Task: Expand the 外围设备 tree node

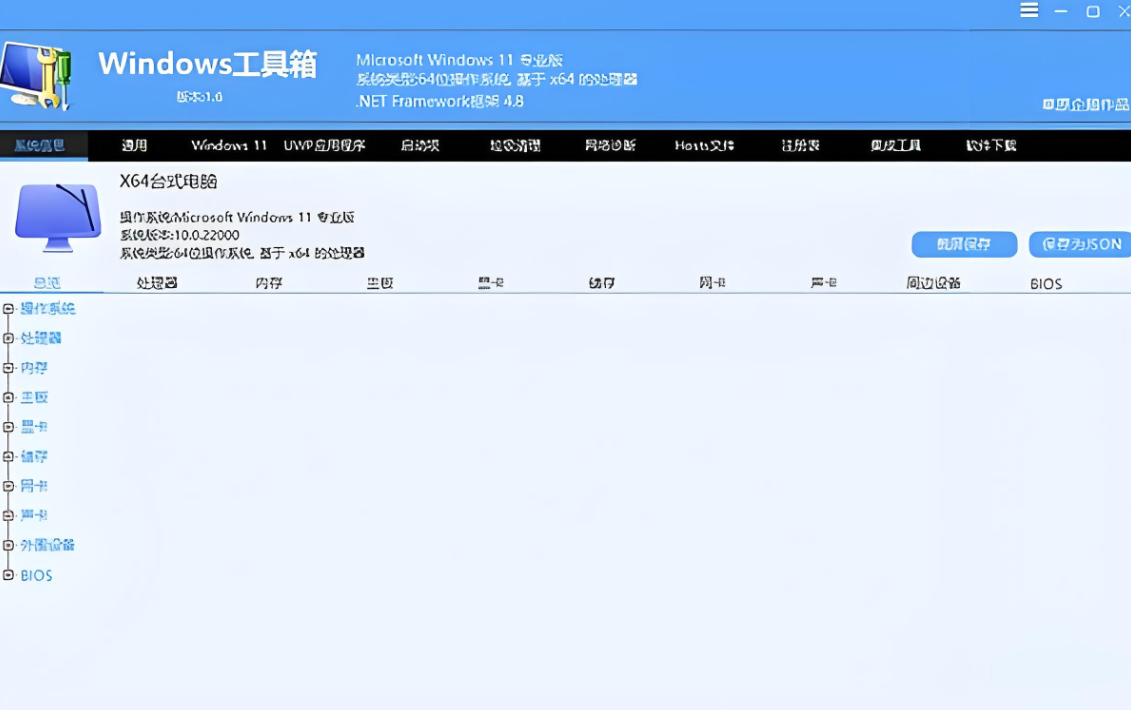Action: pyautogui.click(x=7, y=545)
